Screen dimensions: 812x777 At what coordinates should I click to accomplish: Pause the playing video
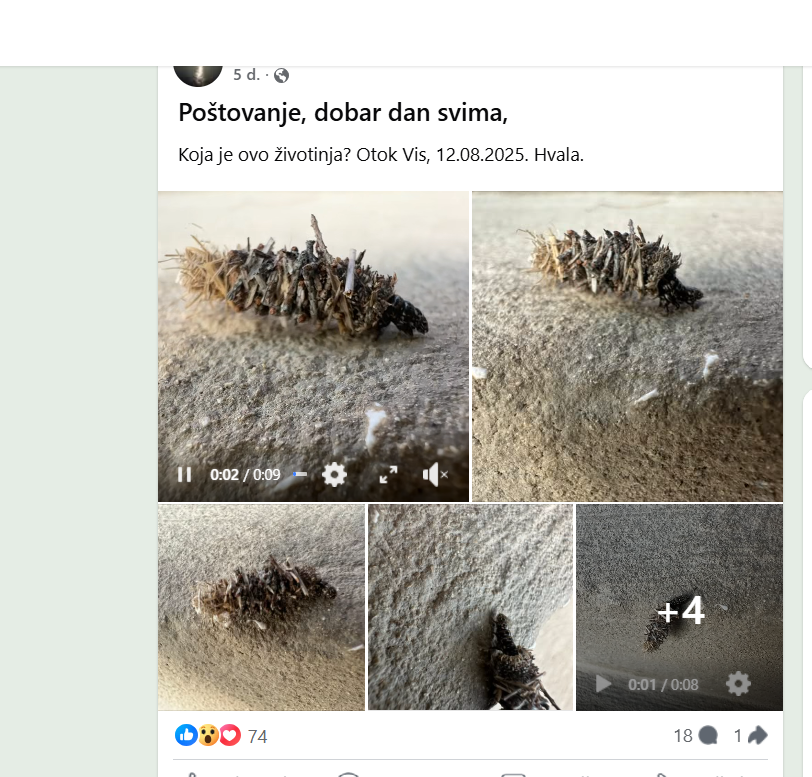click(x=184, y=474)
